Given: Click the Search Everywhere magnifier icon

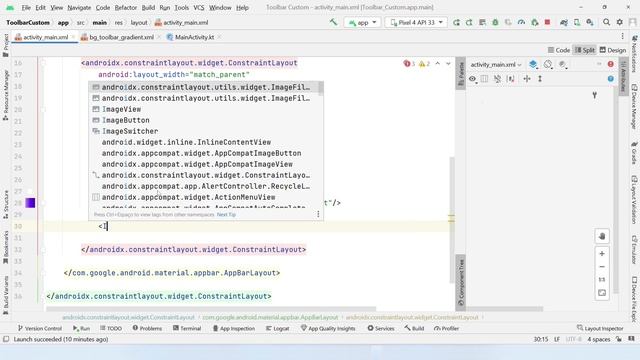Looking at the screenshot, I should pyautogui.click(x=607, y=22).
